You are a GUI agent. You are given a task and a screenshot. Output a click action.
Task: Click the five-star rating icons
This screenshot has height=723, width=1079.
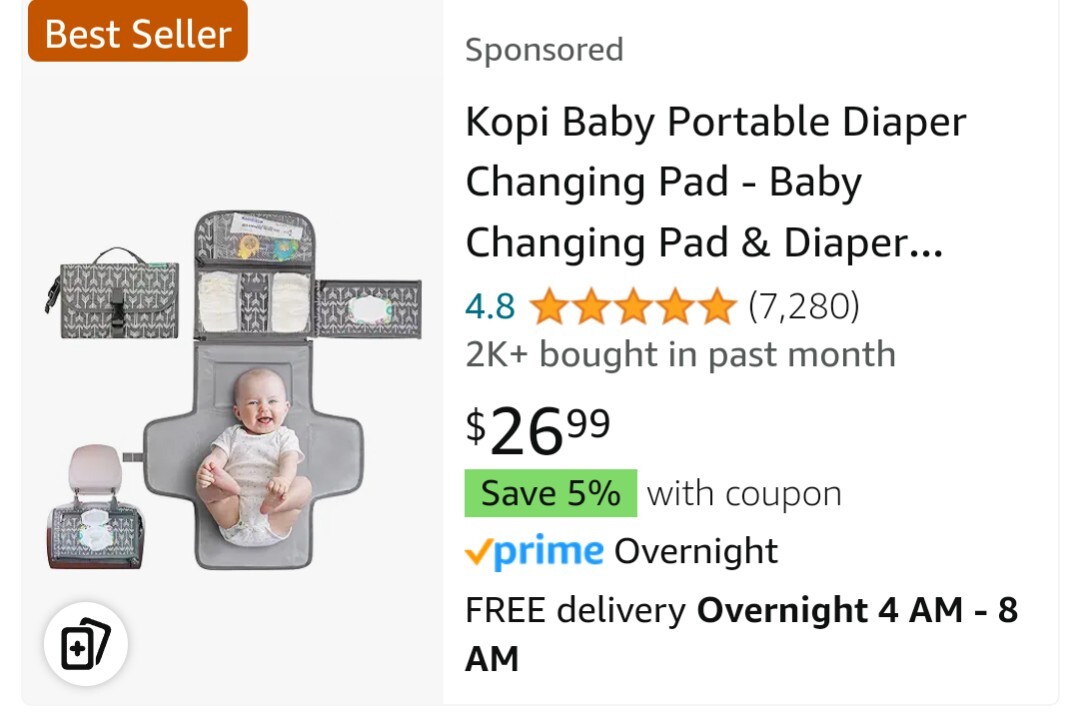click(x=632, y=307)
